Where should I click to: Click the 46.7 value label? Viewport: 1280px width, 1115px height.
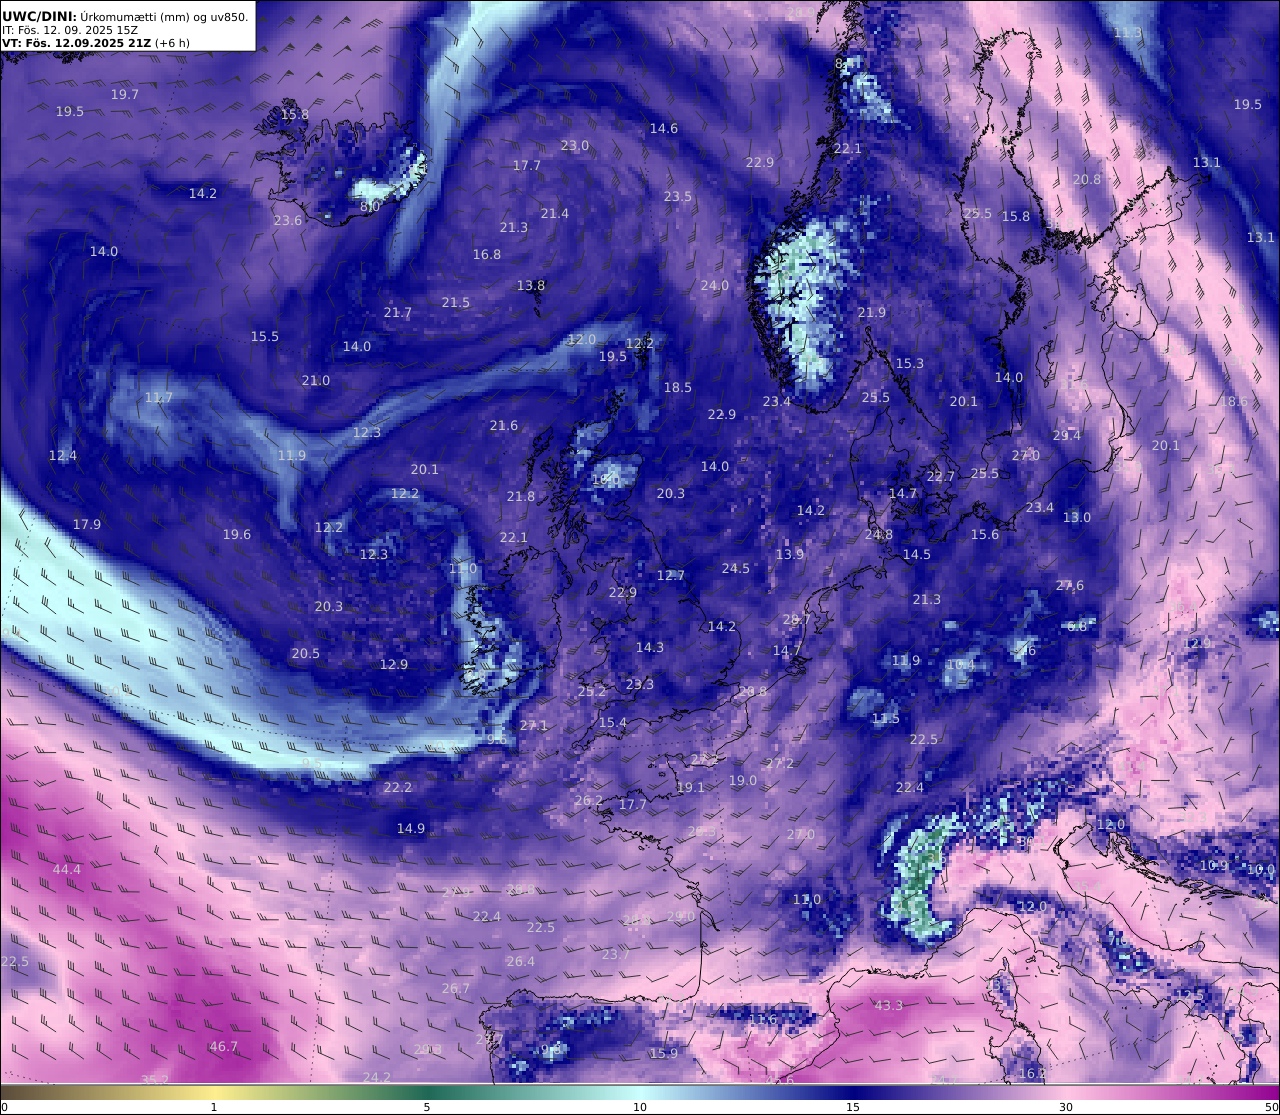click(224, 1046)
